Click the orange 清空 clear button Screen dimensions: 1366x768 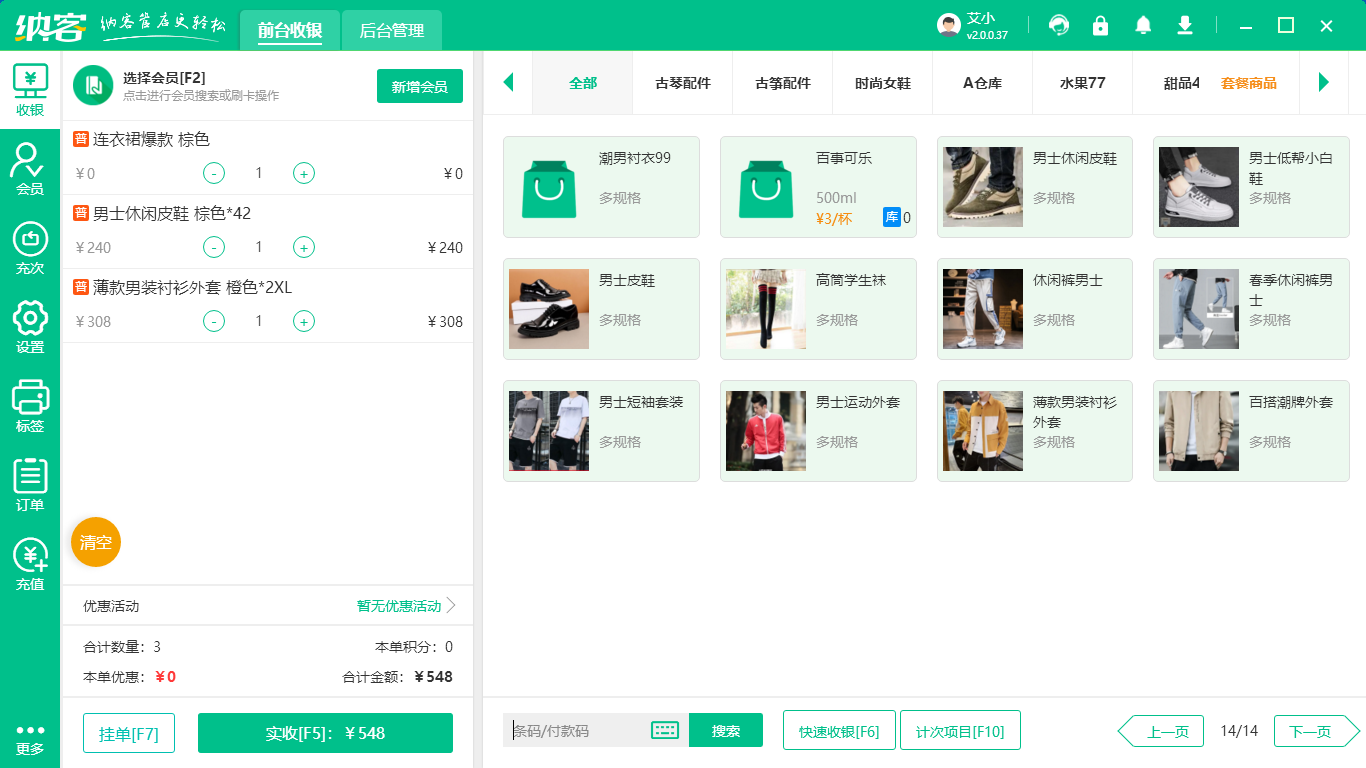pyautogui.click(x=96, y=542)
